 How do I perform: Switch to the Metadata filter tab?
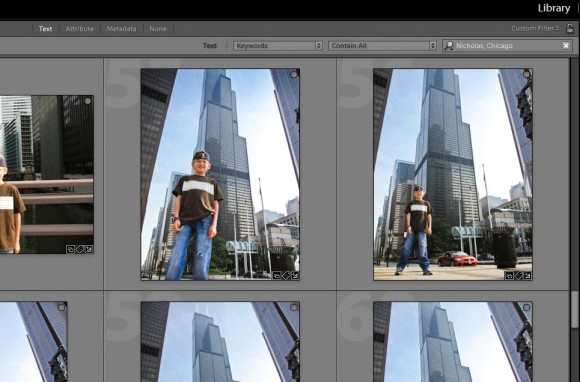point(121,28)
